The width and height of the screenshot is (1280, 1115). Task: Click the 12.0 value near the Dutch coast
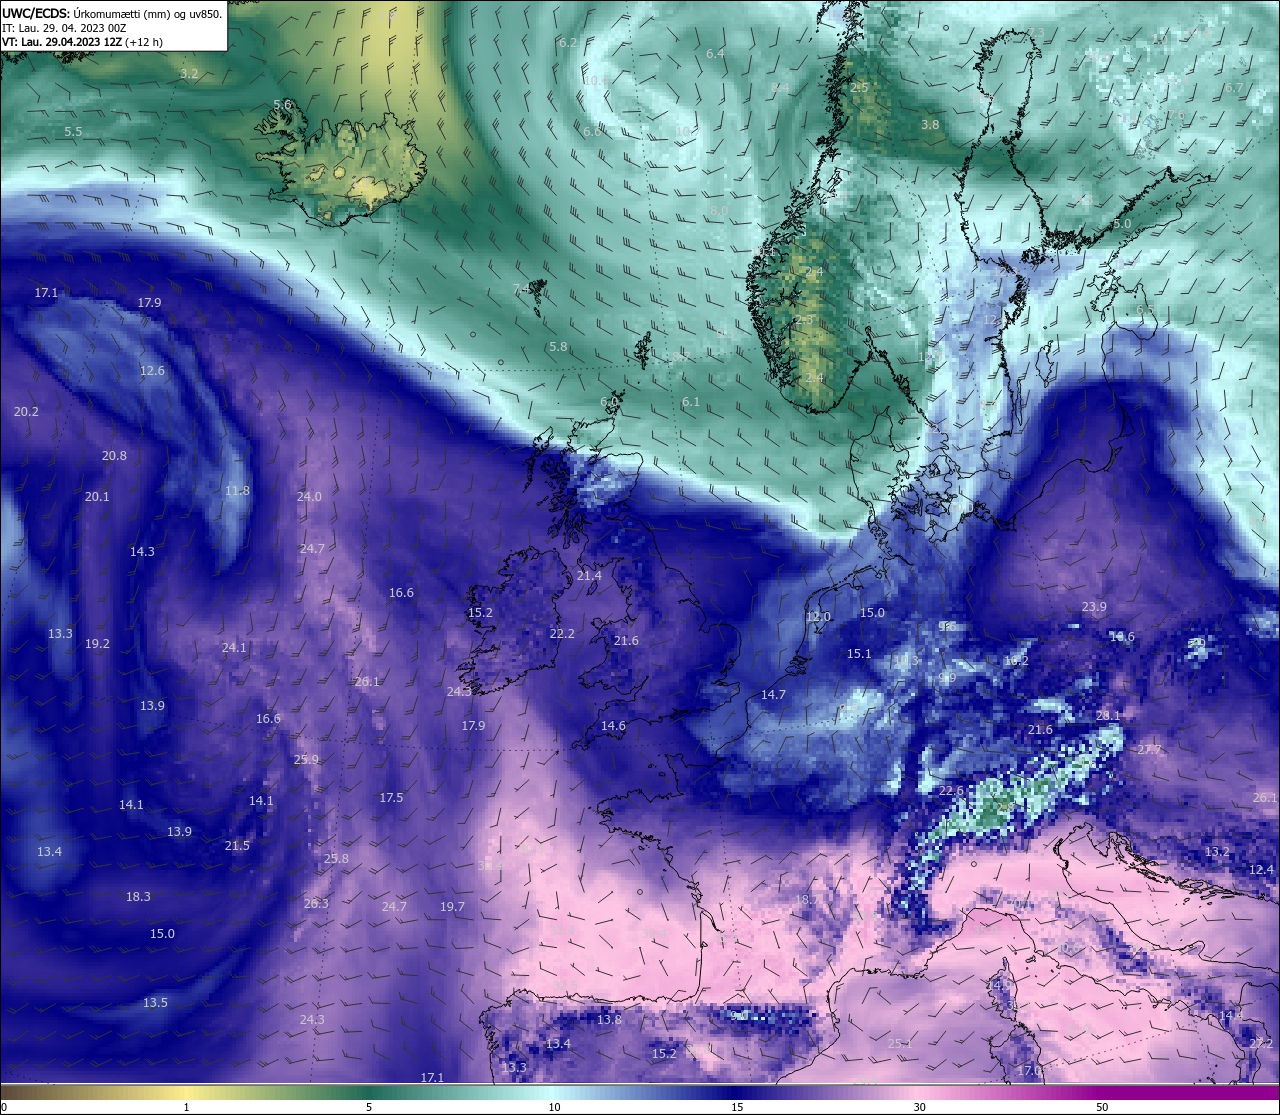pyautogui.click(x=818, y=616)
